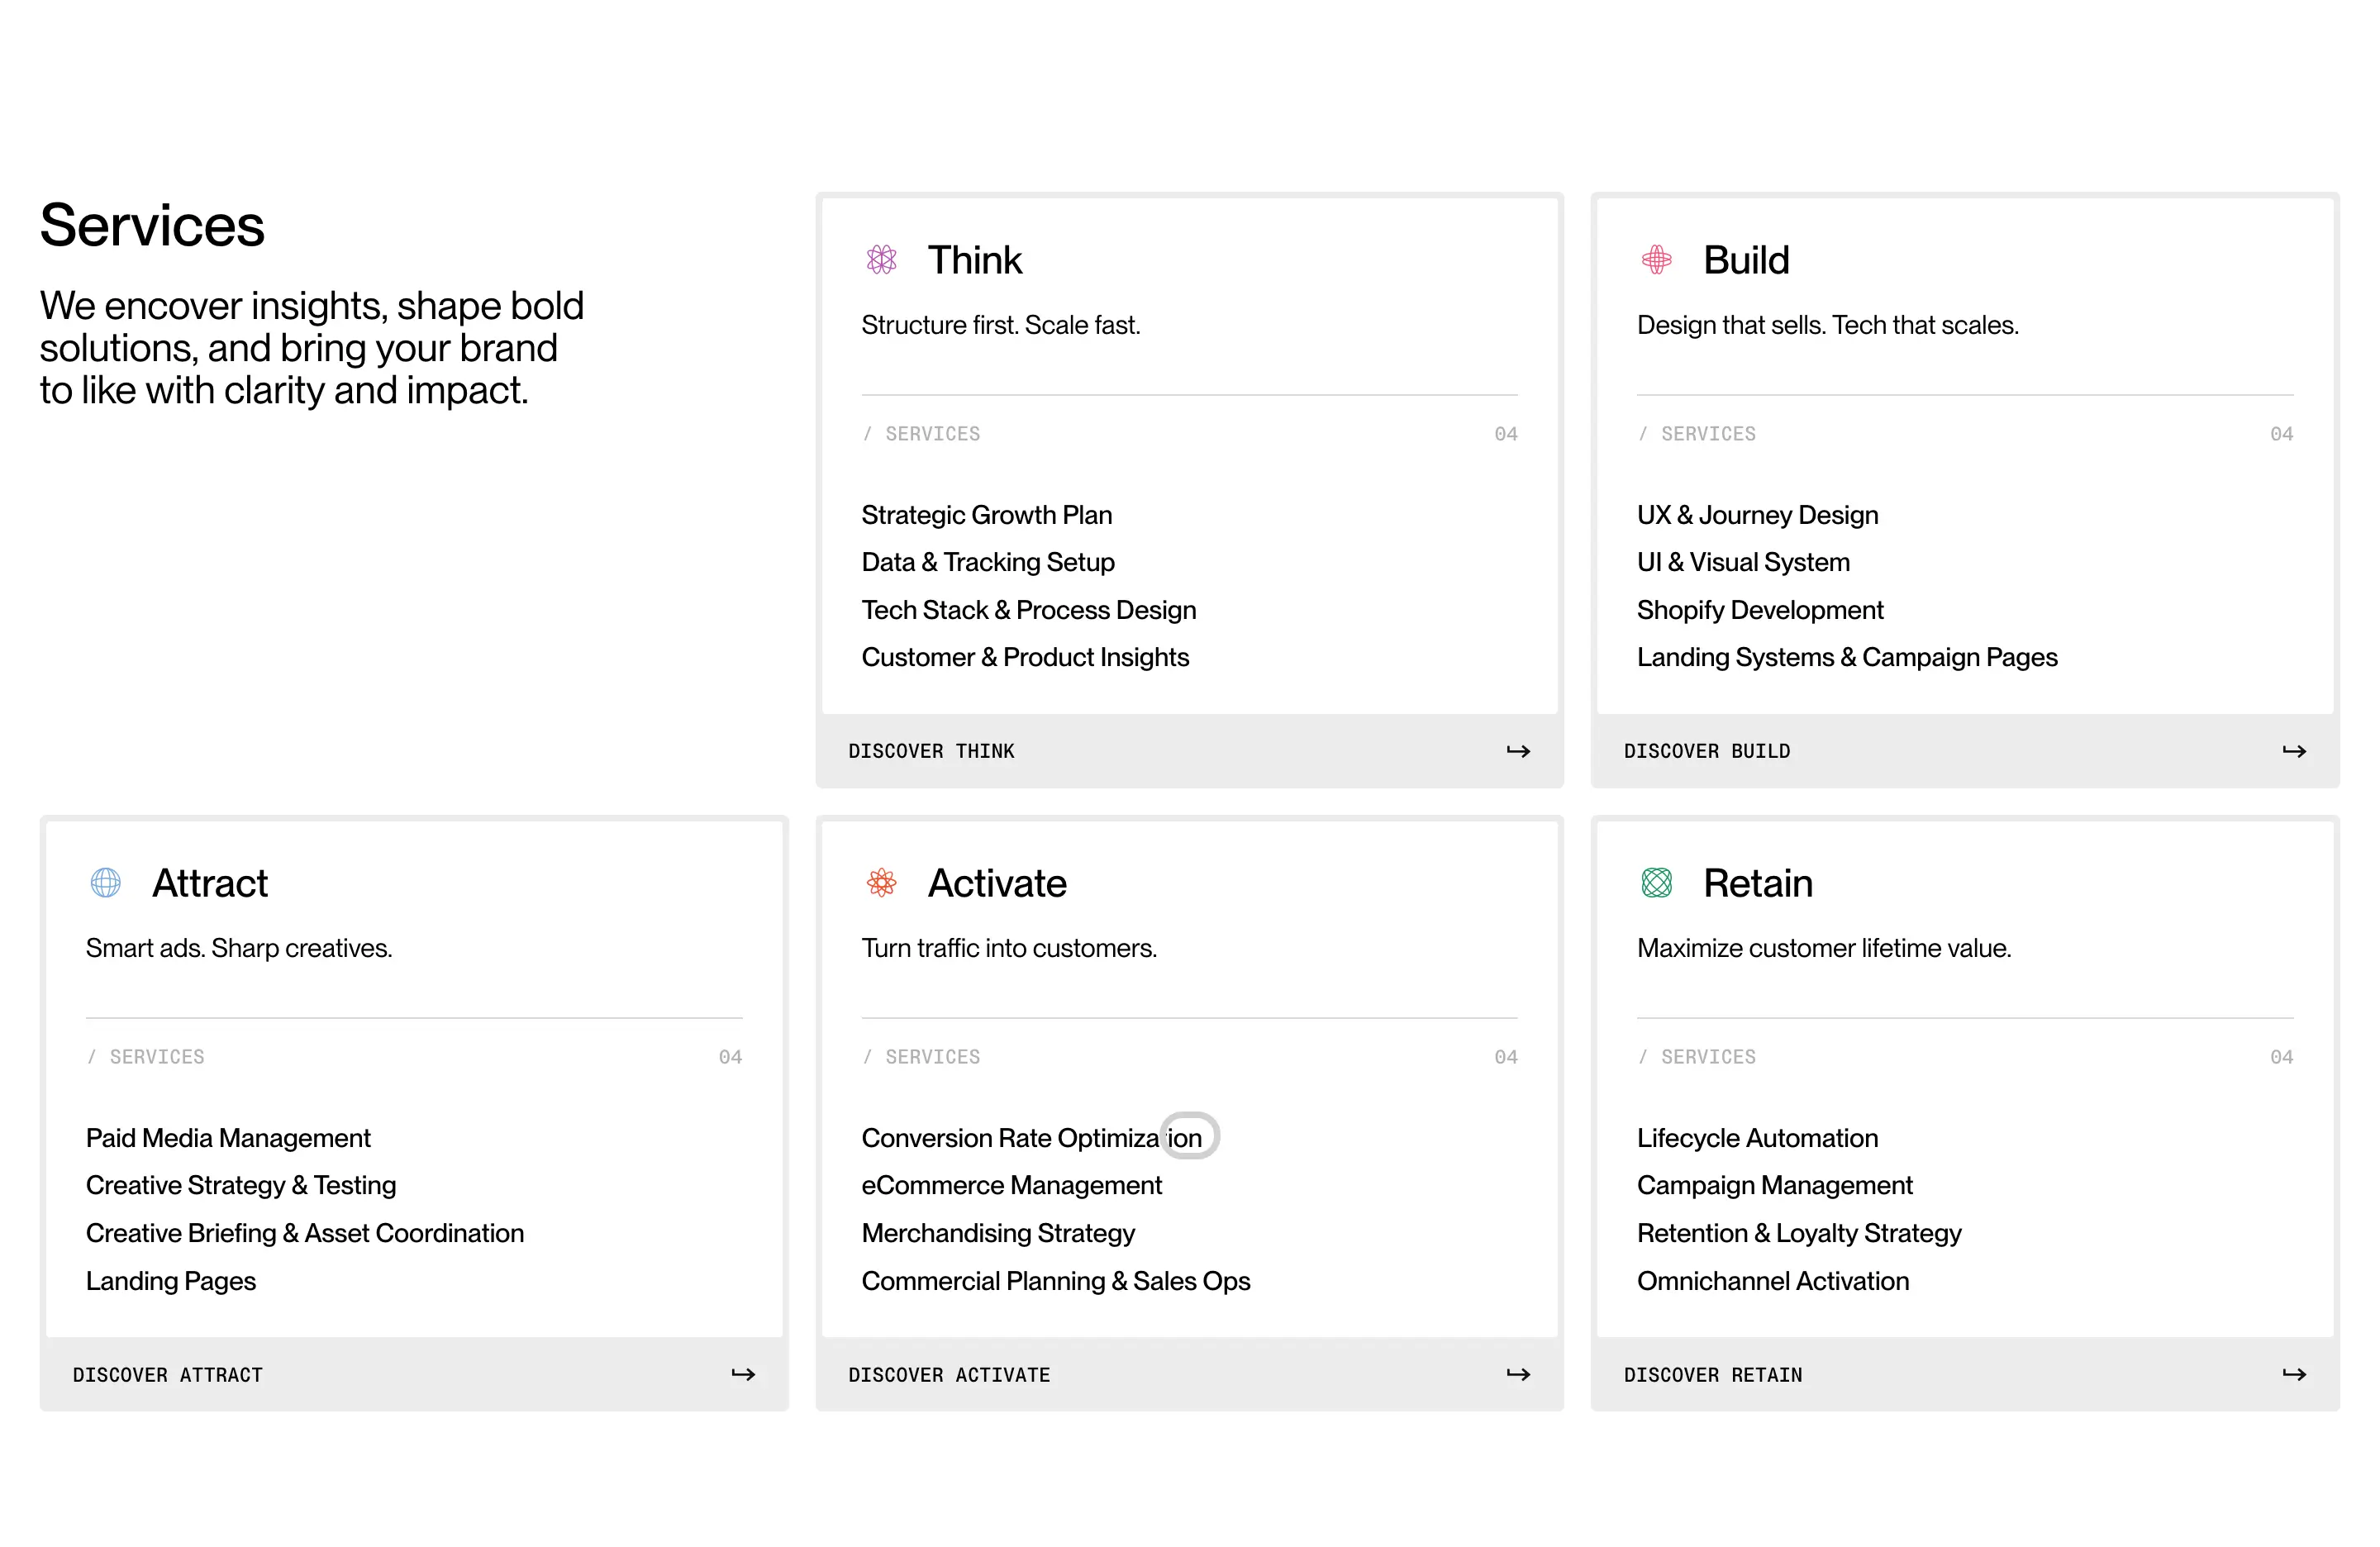
Task: Click the Activate card heading
Action: point(997,883)
